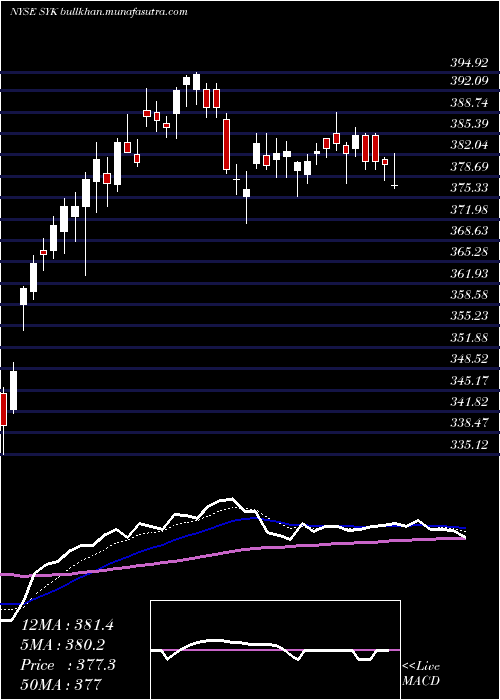Click the 378.69 price axis label
The width and height of the screenshot is (500, 700).
click(x=469, y=167)
